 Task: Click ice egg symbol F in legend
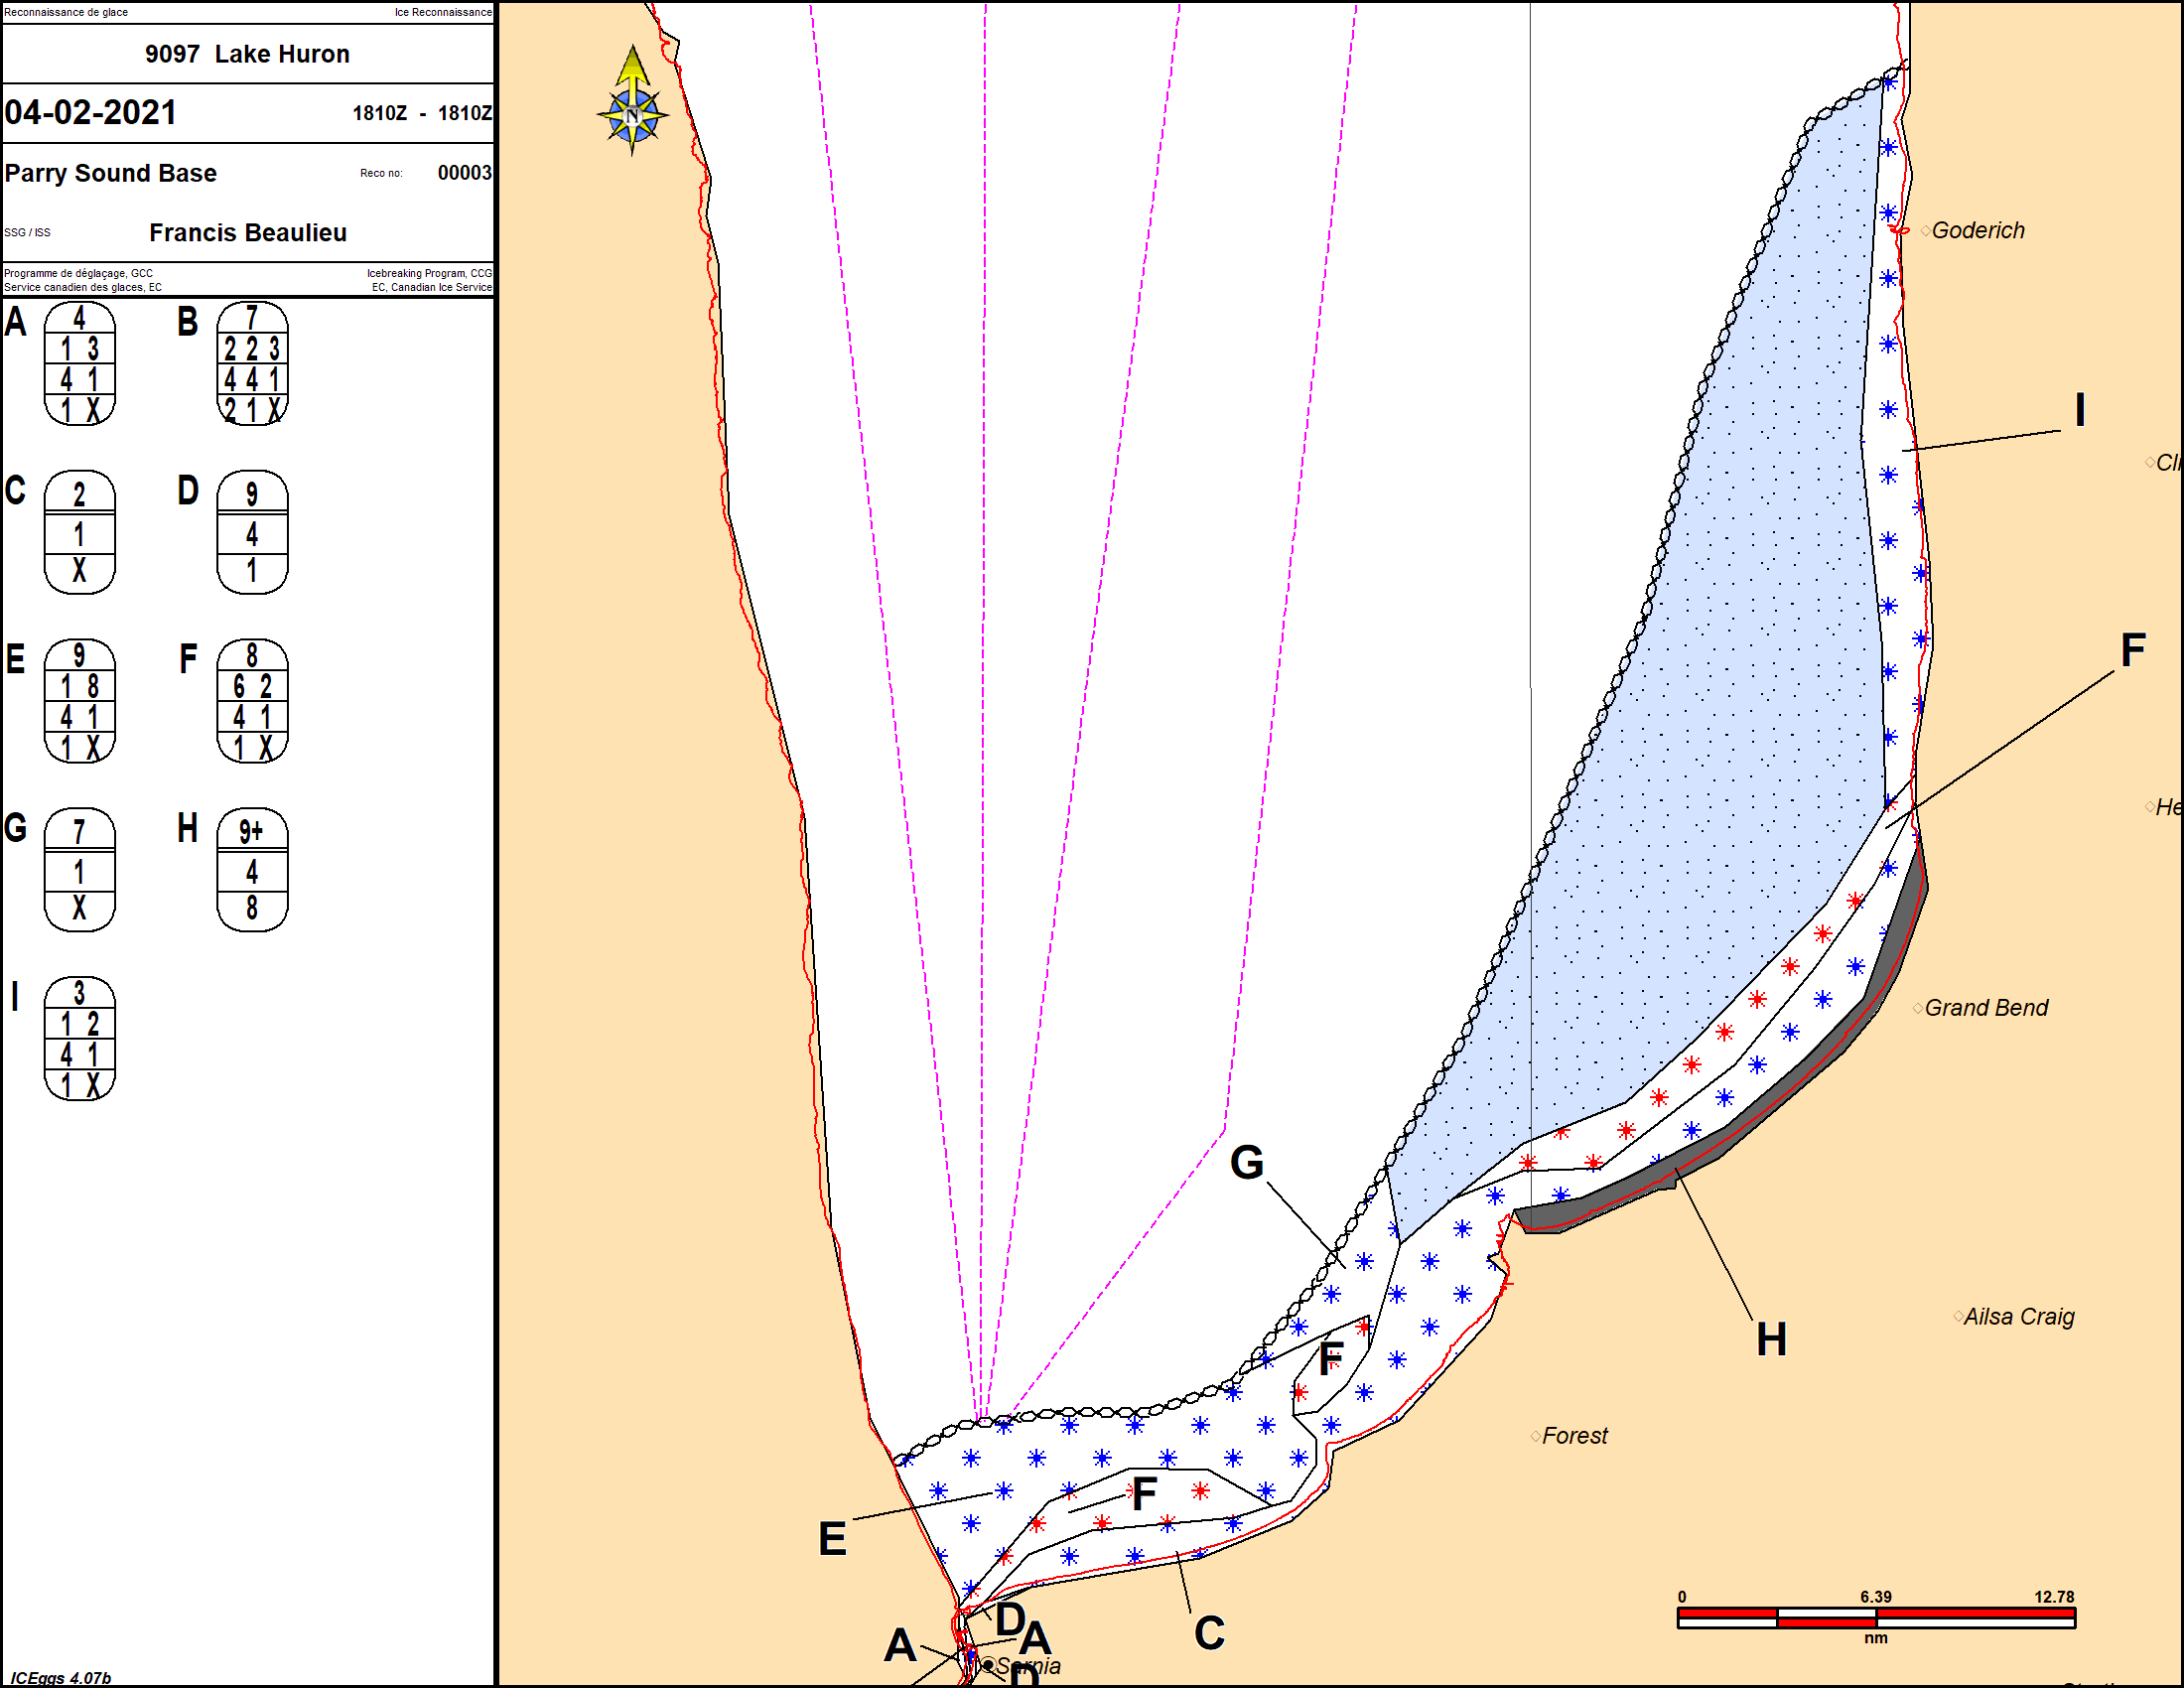click(x=252, y=701)
